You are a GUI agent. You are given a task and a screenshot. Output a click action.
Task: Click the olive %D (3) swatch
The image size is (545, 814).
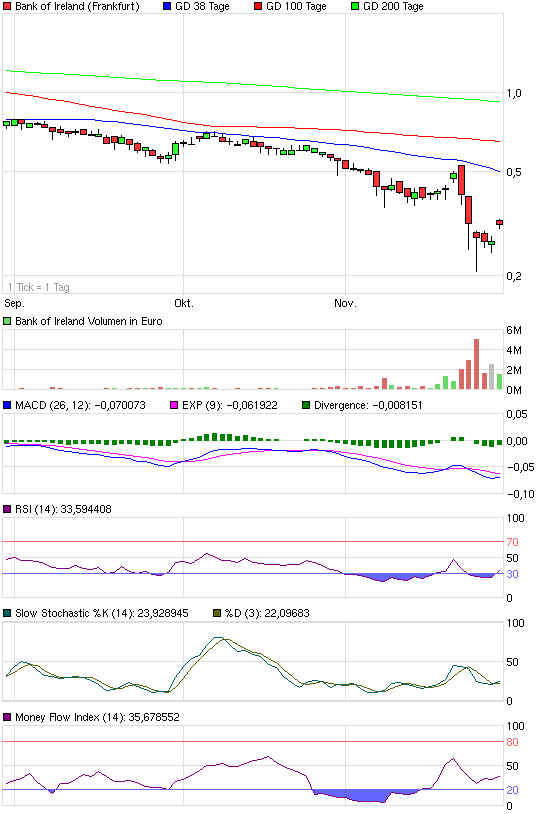click(x=217, y=613)
